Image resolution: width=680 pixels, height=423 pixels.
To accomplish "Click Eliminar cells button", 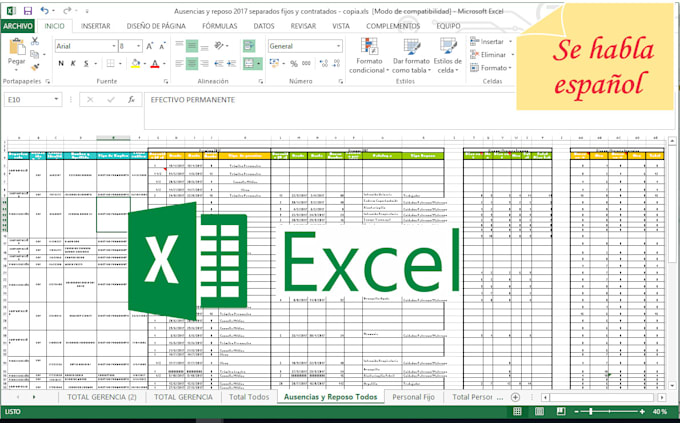I will (489, 55).
